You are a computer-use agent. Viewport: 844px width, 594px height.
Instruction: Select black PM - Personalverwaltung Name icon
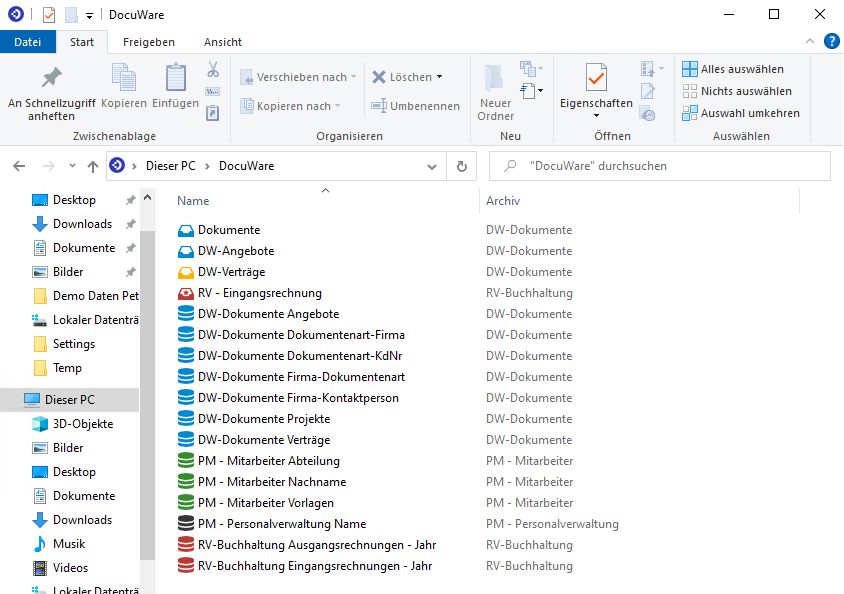186,524
